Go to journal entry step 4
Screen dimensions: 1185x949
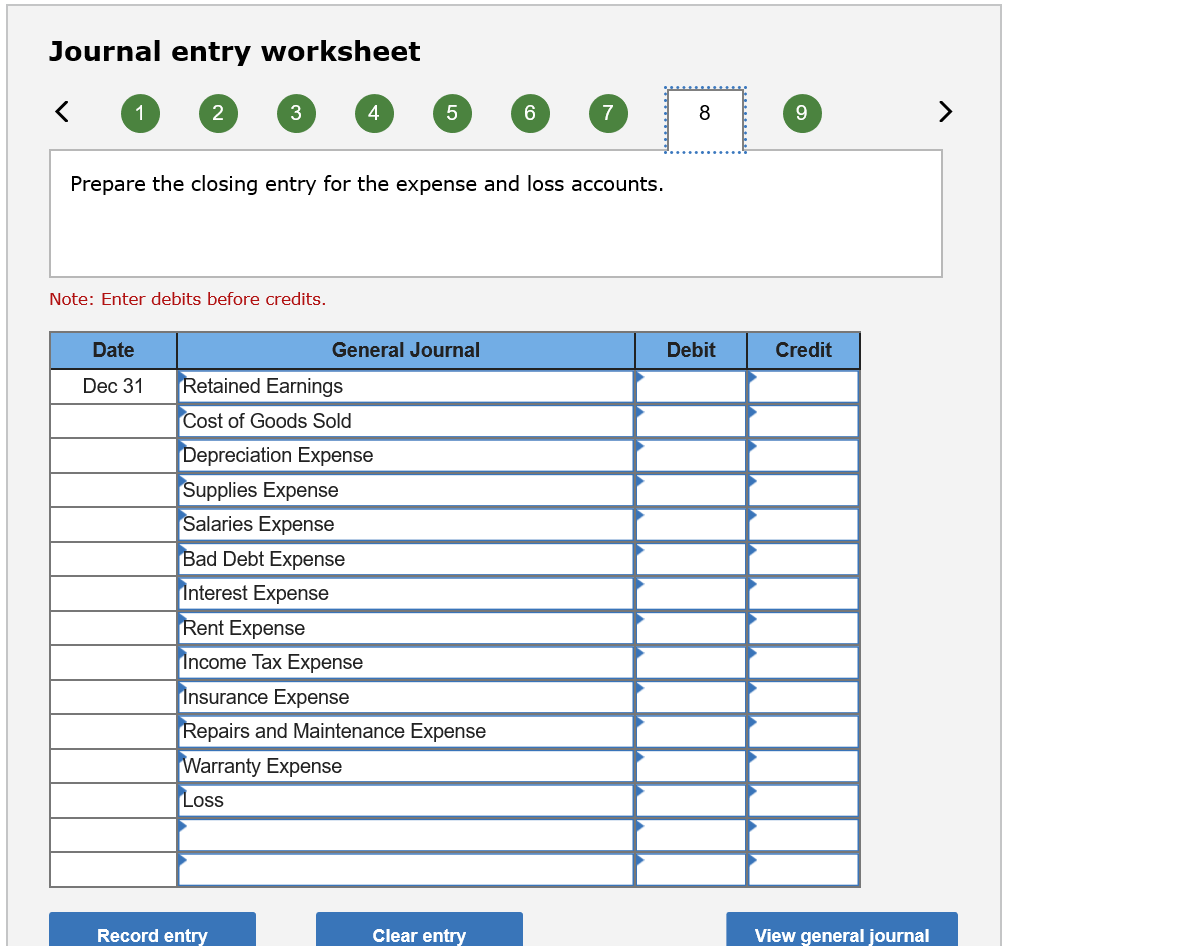(373, 113)
